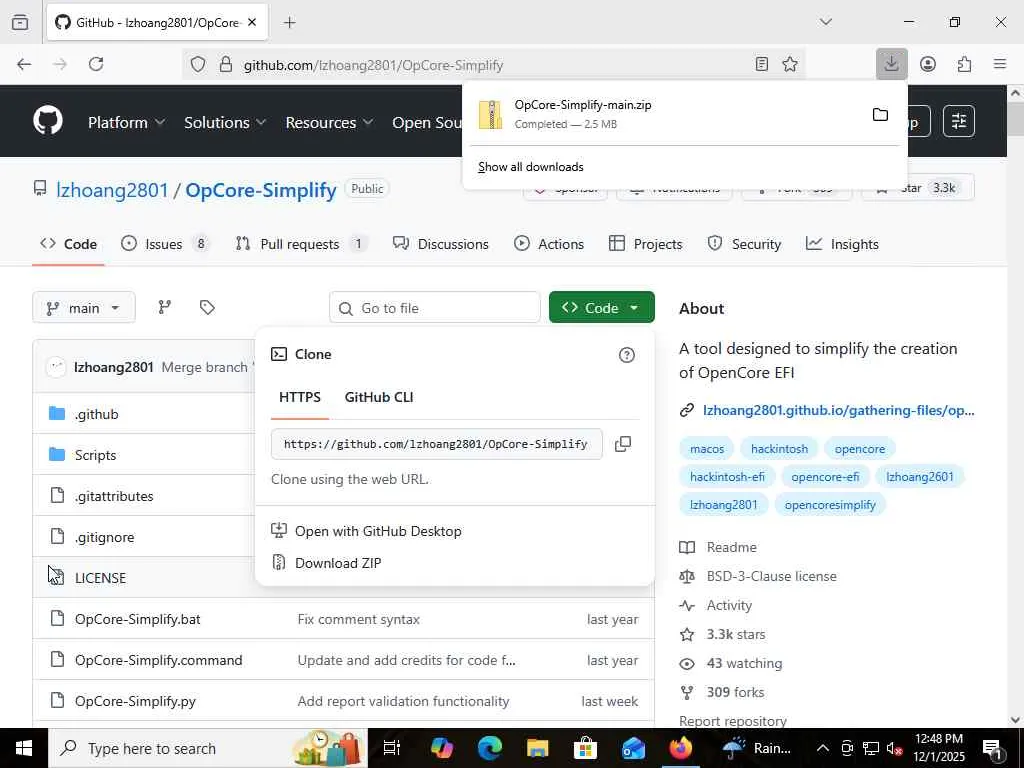Viewport: 1024px width, 768px height.
Task: Open OpCore-Simplify.py file
Action: coord(135,701)
